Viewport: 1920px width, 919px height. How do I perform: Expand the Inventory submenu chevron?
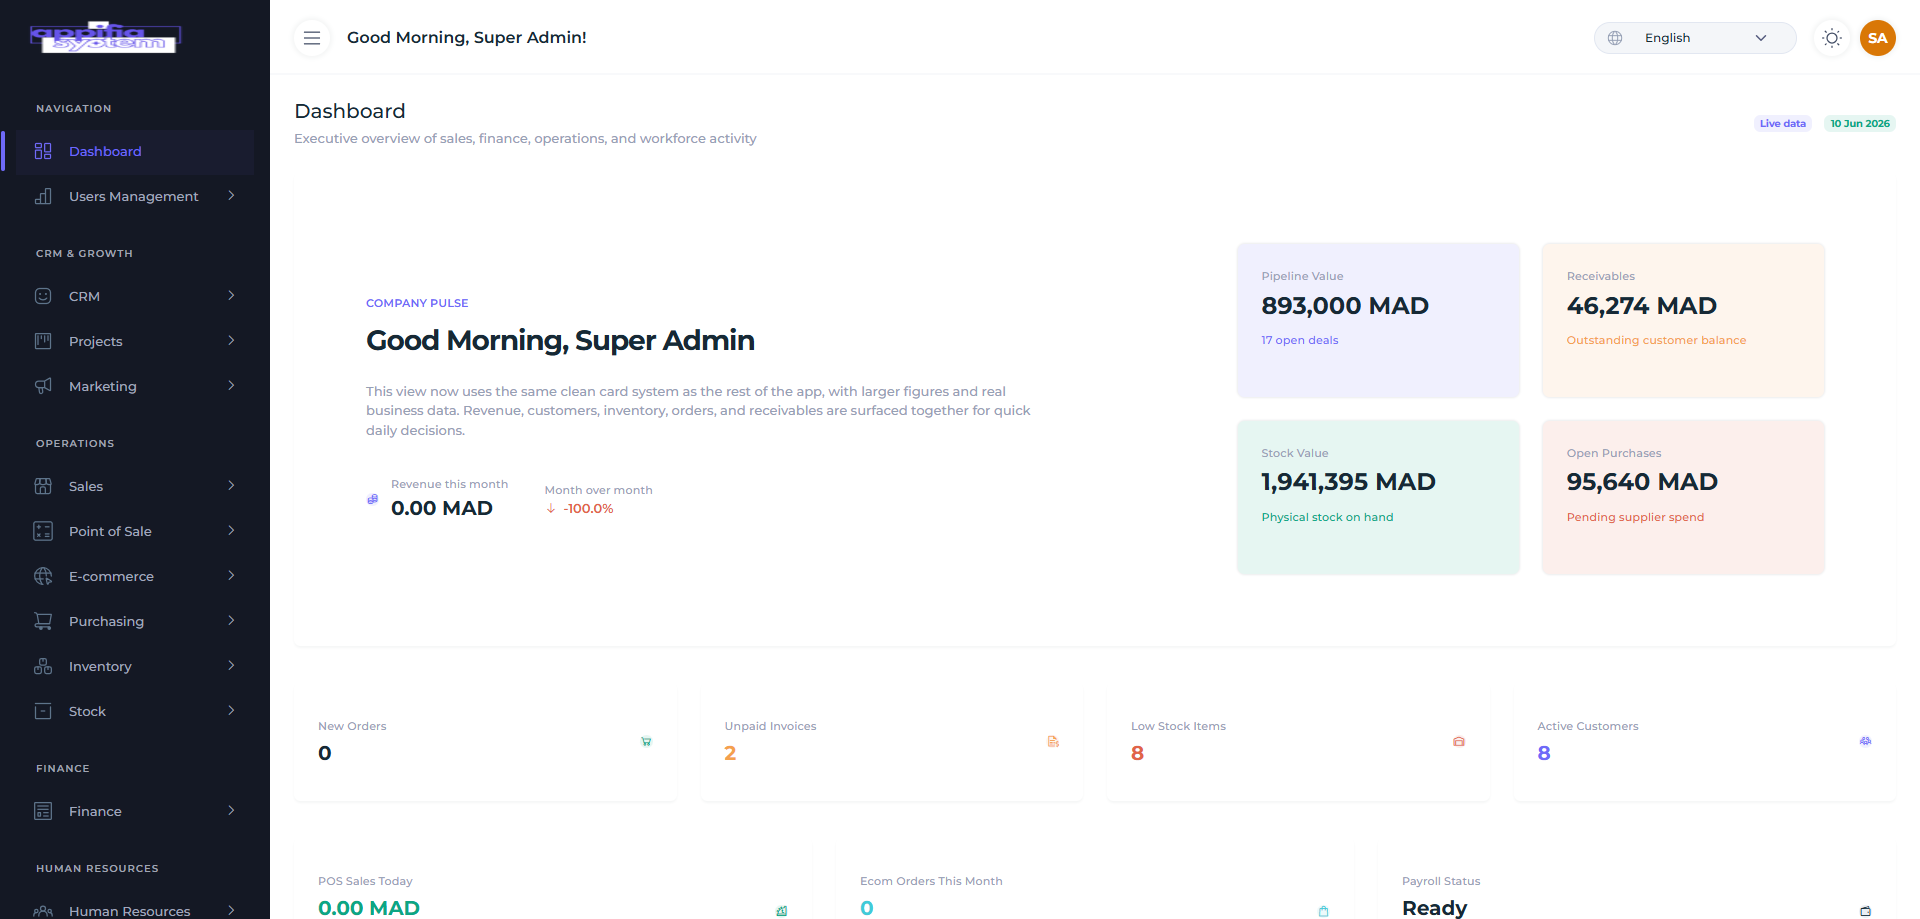pos(231,666)
